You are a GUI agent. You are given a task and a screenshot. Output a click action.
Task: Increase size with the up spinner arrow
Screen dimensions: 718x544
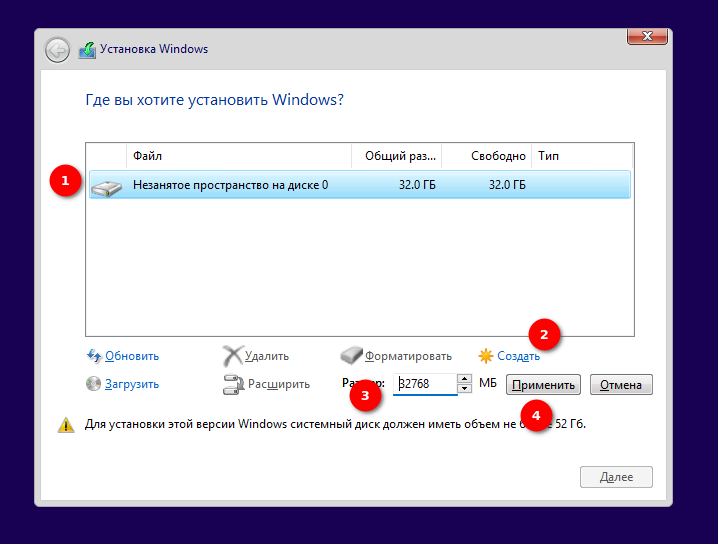point(464,379)
